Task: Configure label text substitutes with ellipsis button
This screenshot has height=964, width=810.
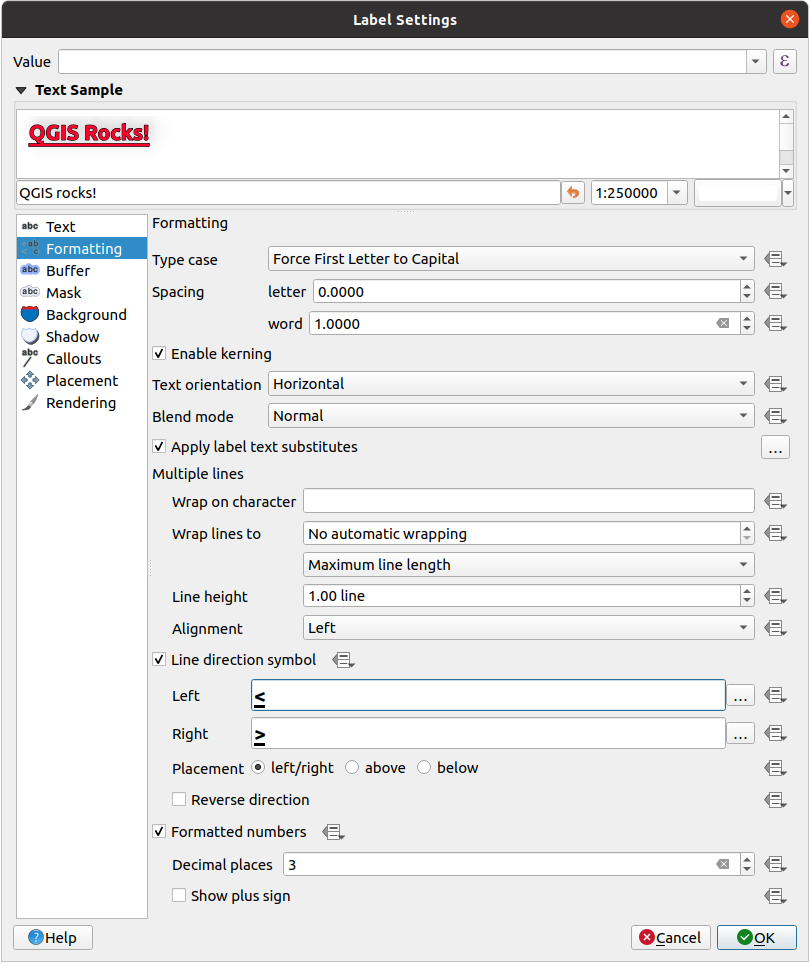Action: click(775, 447)
